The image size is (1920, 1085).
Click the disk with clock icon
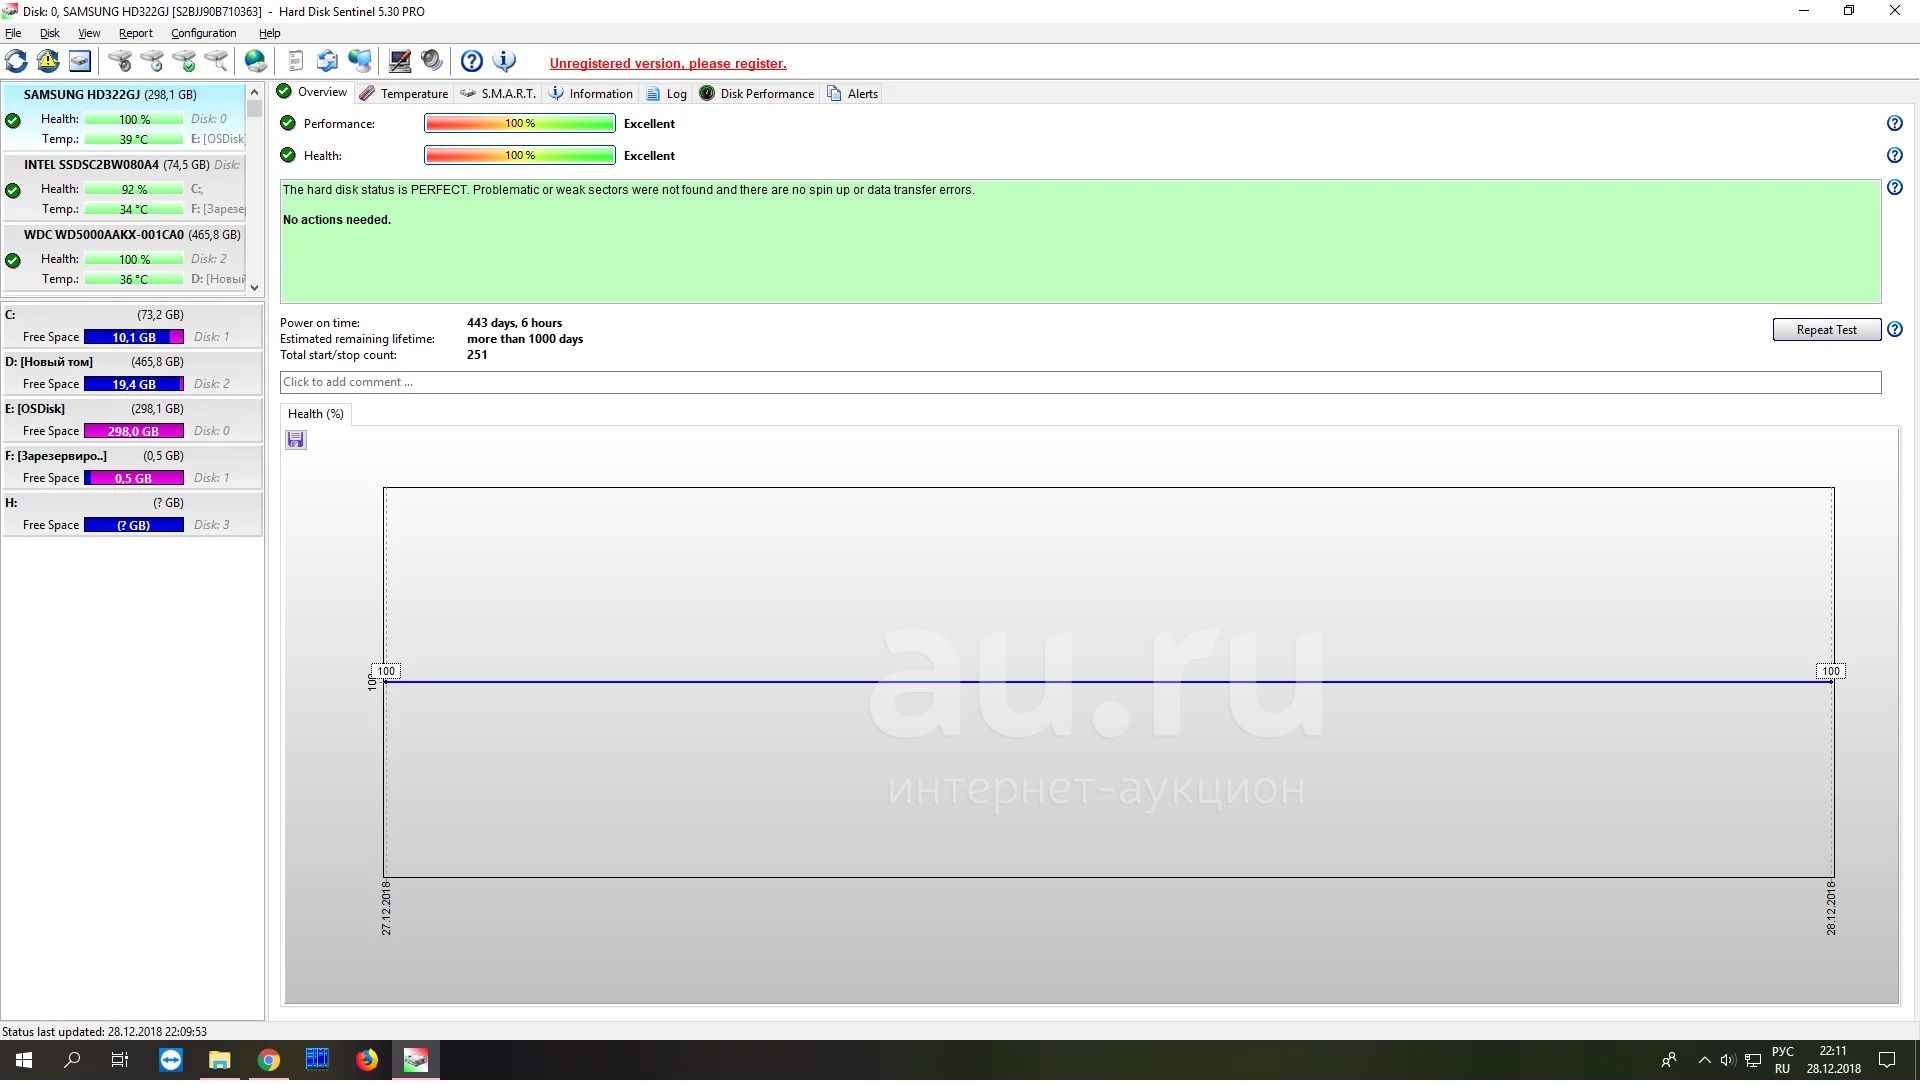[x=152, y=61]
